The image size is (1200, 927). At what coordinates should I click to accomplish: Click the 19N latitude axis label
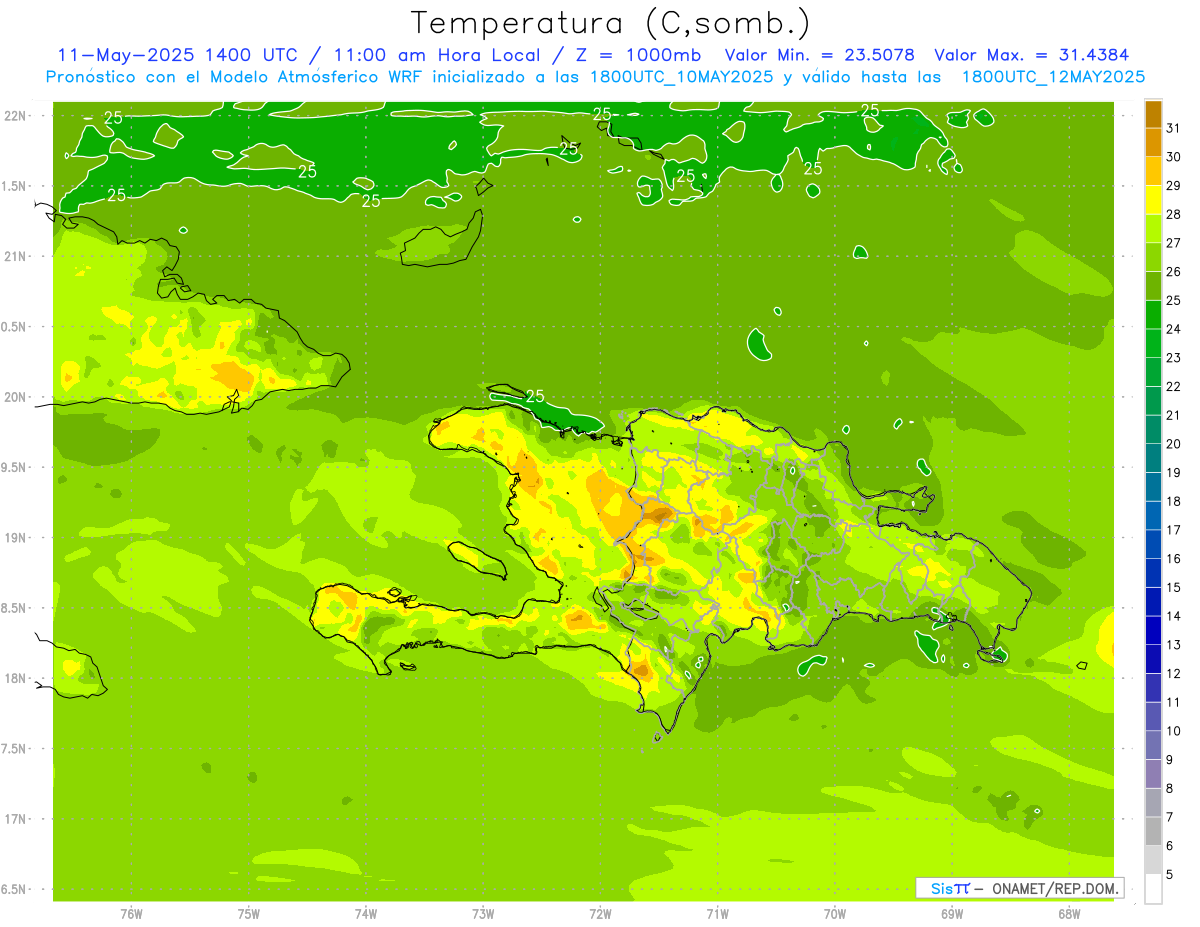point(15,538)
